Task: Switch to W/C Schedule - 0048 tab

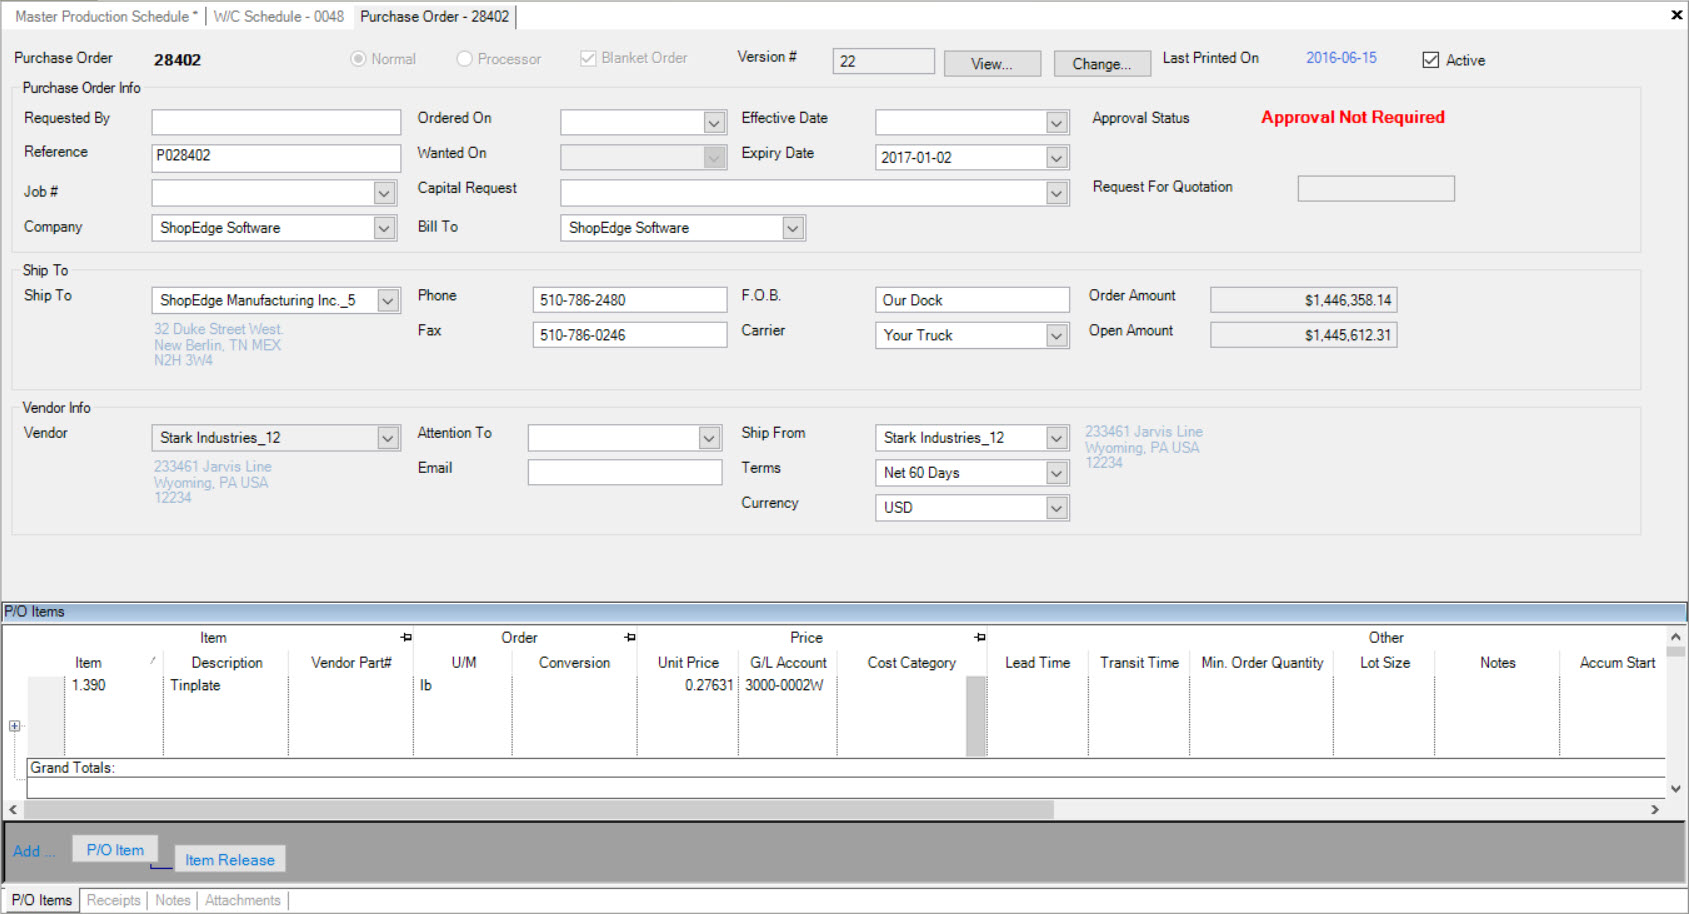Action: pyautogui.click(x=278, y=16)
